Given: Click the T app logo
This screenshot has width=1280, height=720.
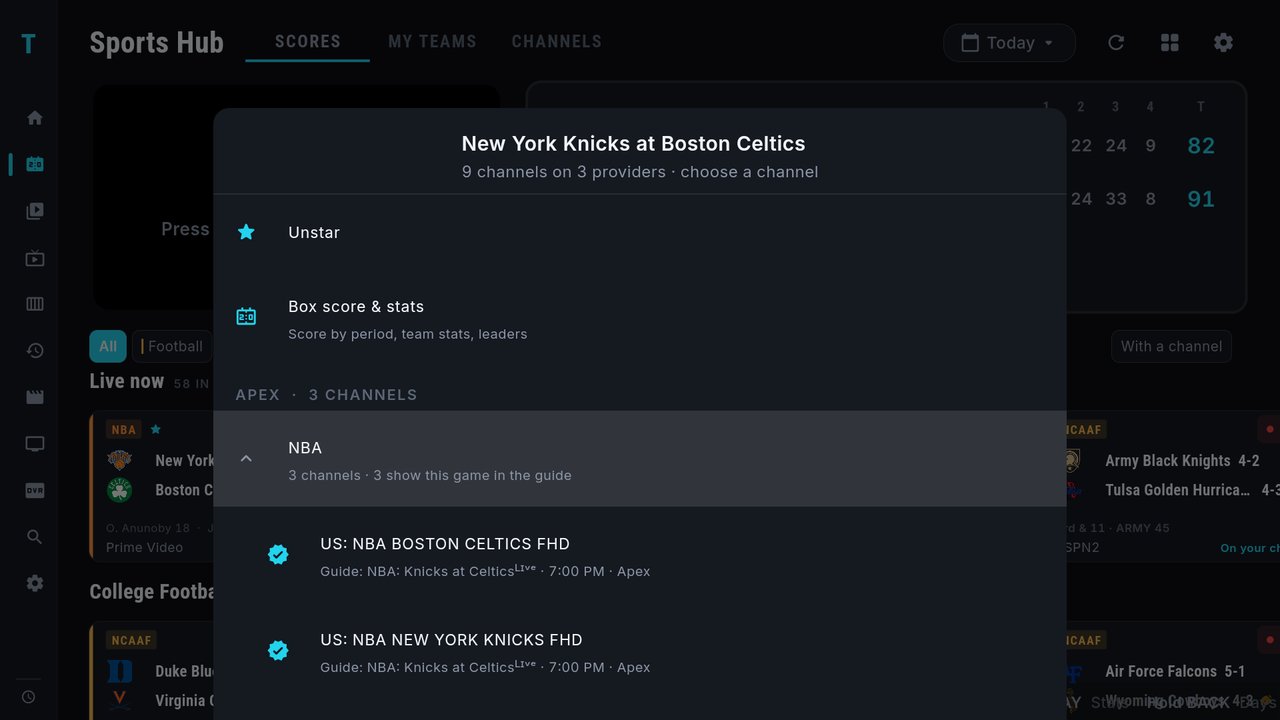Looking at the screenshot, I should [28, 43].
